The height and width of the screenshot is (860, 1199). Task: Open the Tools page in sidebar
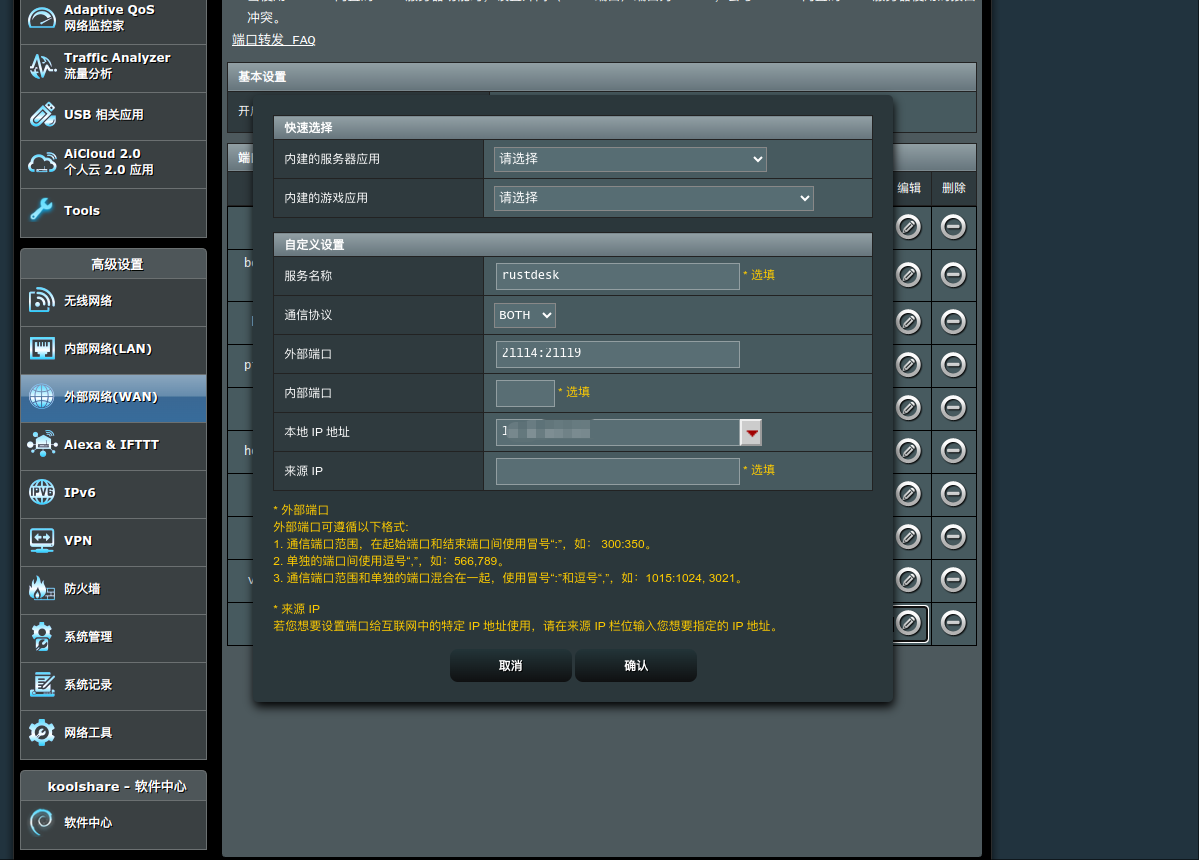click(113, 211)
